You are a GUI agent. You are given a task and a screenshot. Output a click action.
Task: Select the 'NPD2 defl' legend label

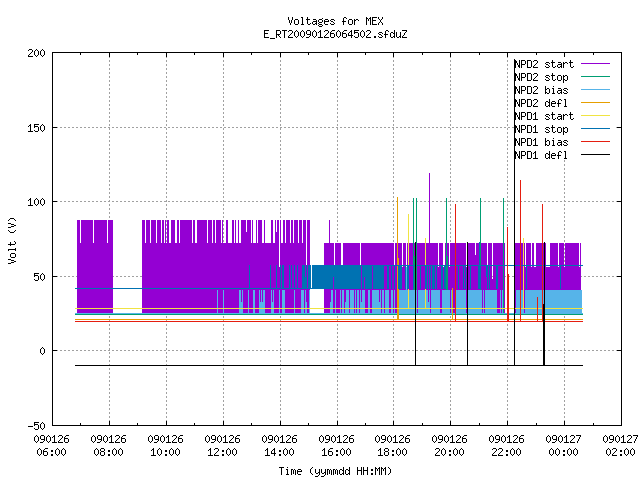(x=541, y=103)
